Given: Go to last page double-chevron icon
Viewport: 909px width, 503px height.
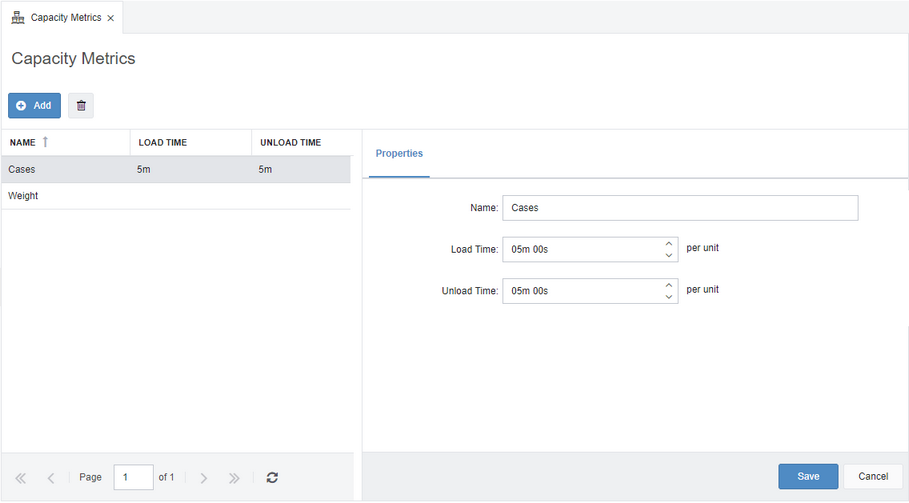Looking at the screenshot, I should coord(234,478).
